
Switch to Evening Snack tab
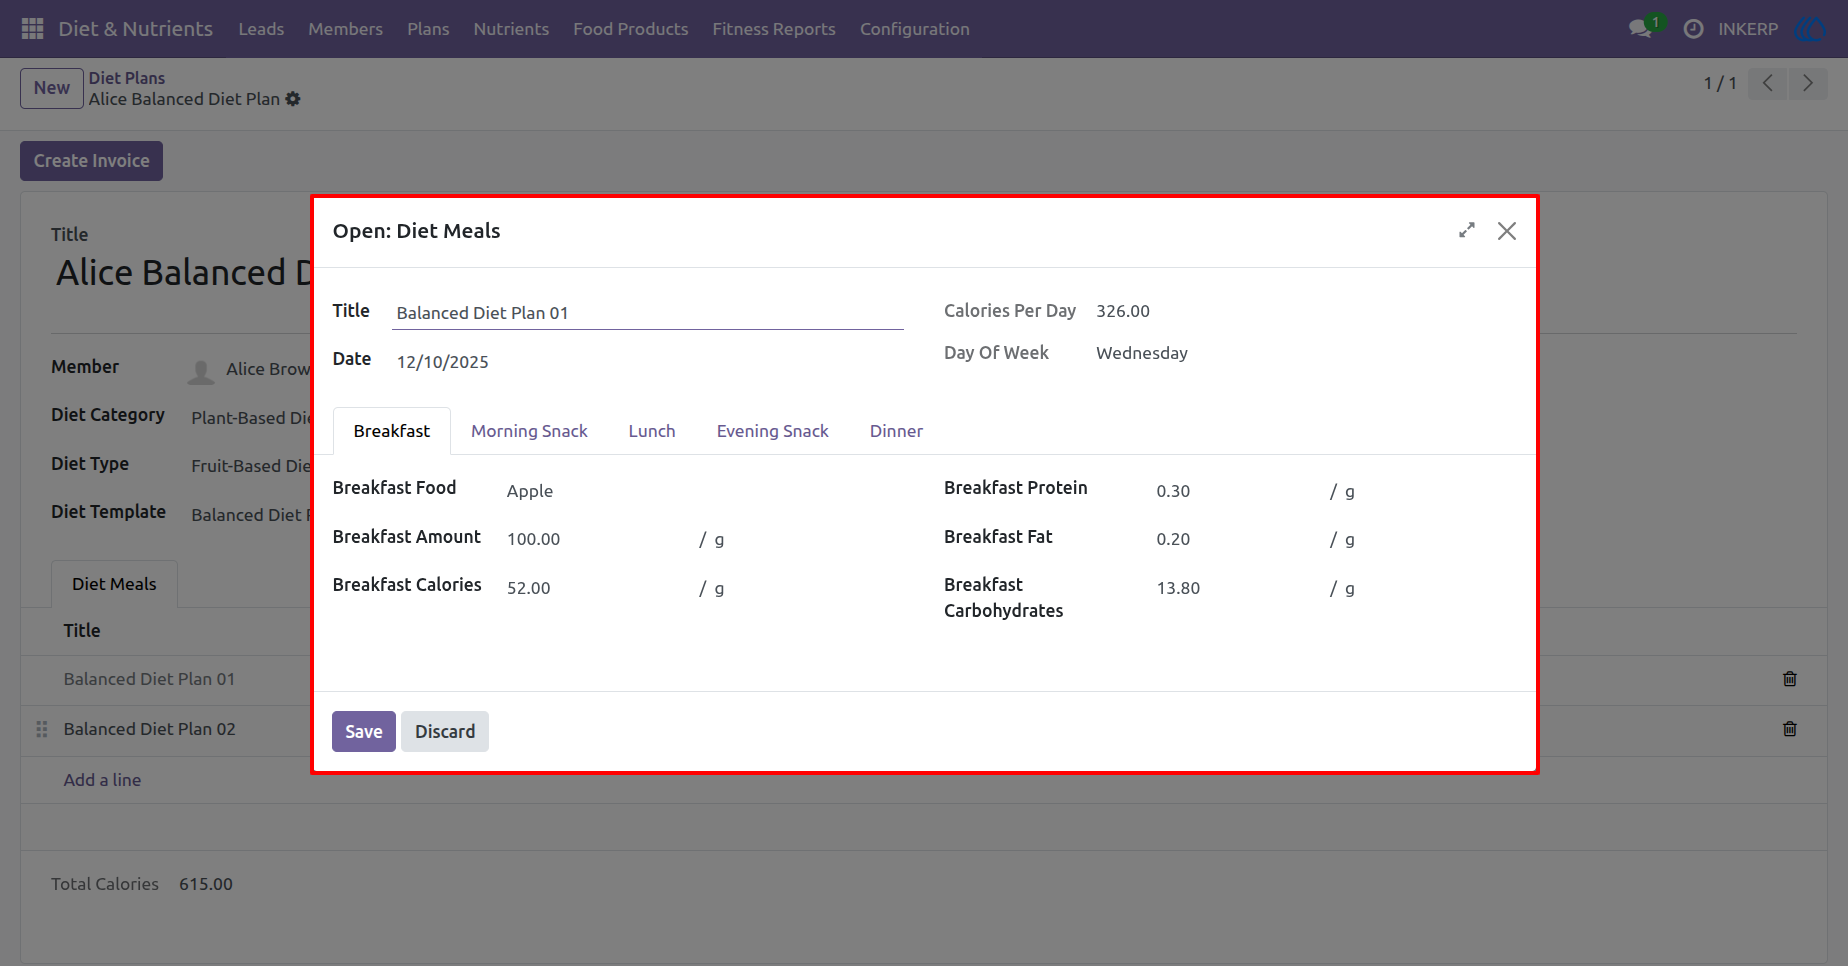pyautogui.click(x=772, y=431)
